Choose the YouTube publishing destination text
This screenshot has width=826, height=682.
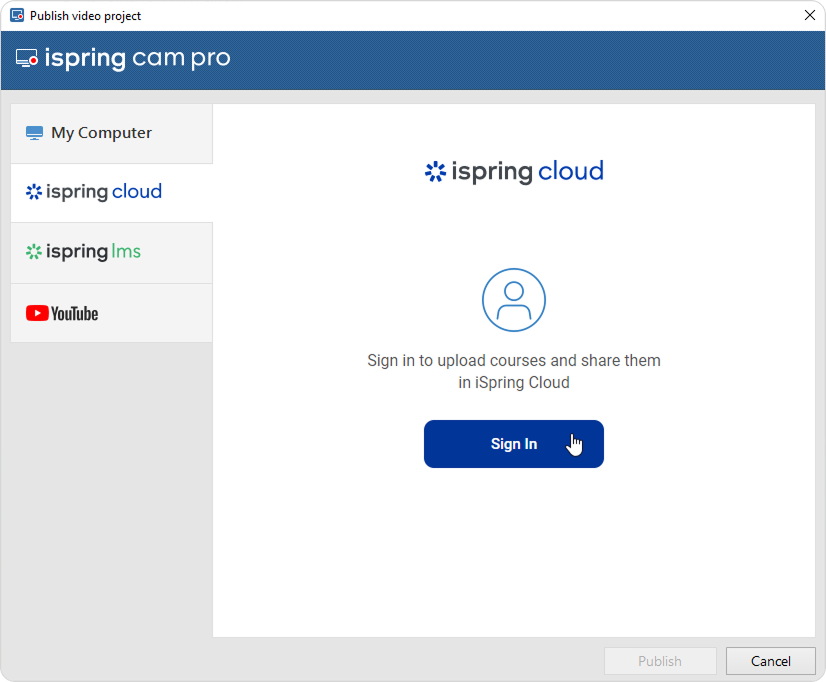coord(75,314)
